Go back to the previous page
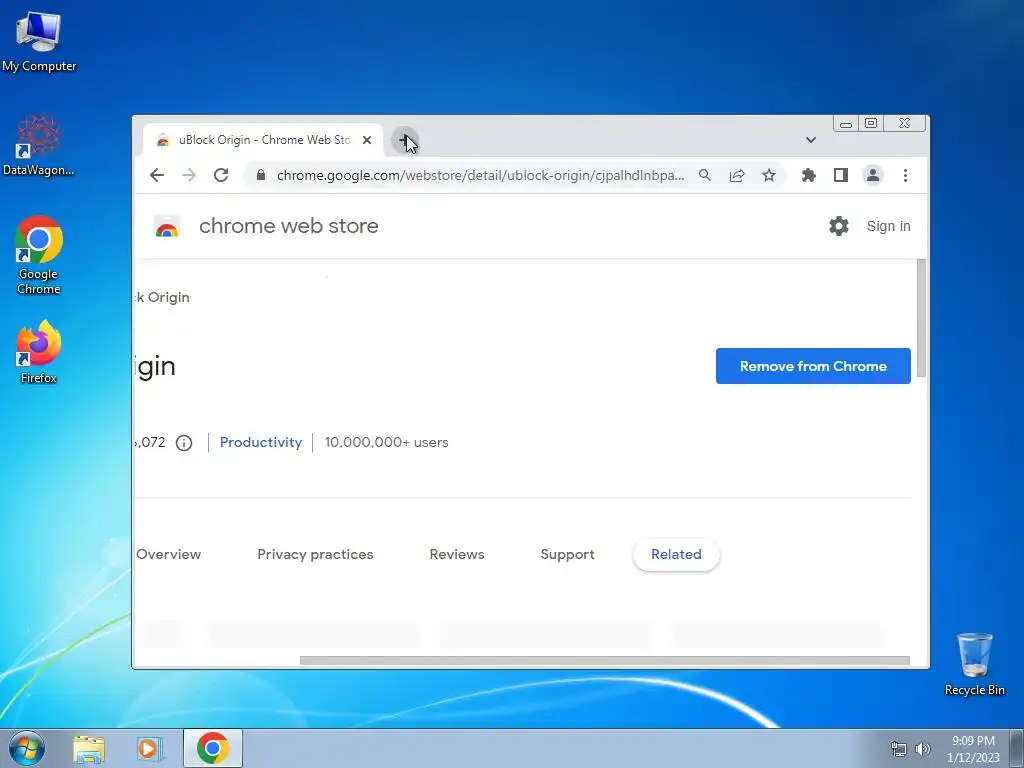 point(157,175)
